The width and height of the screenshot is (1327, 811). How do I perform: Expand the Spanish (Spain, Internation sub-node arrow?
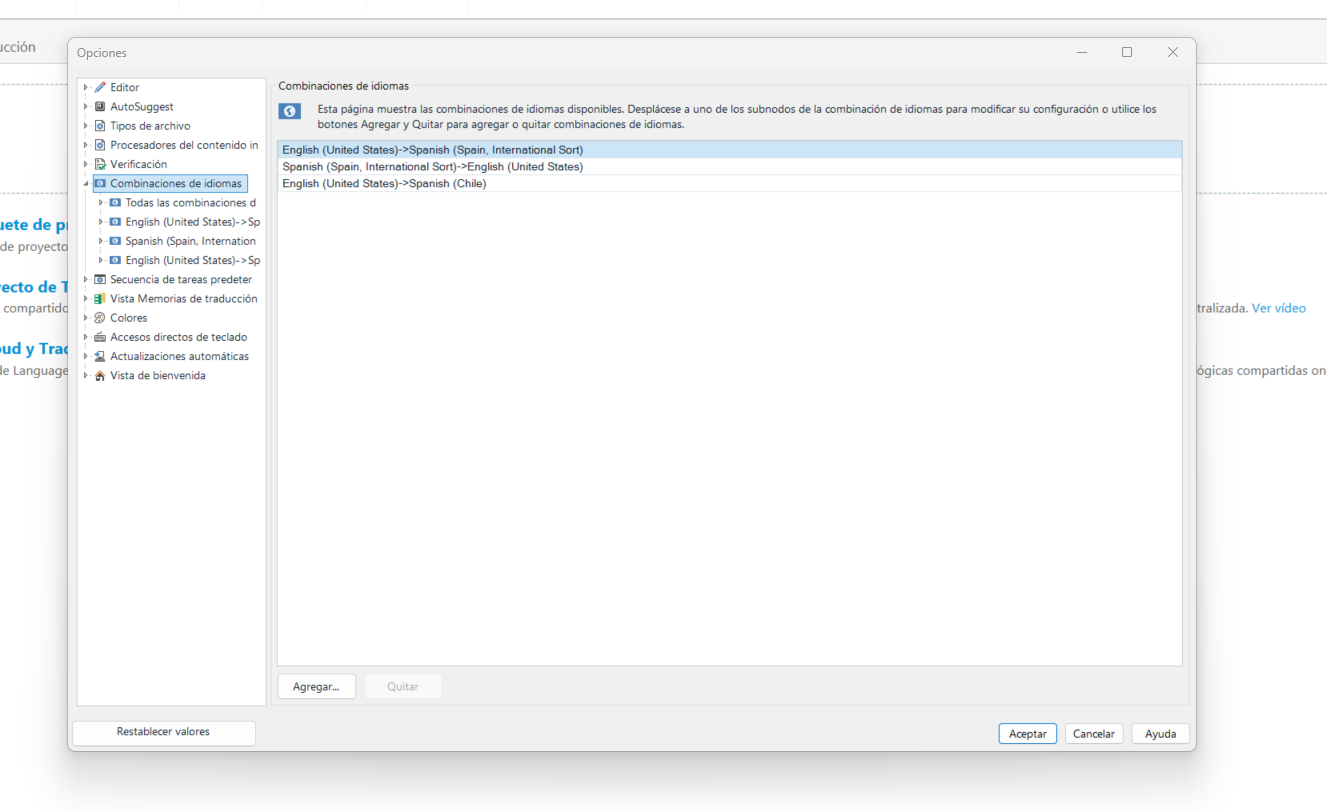coord(101,241)
